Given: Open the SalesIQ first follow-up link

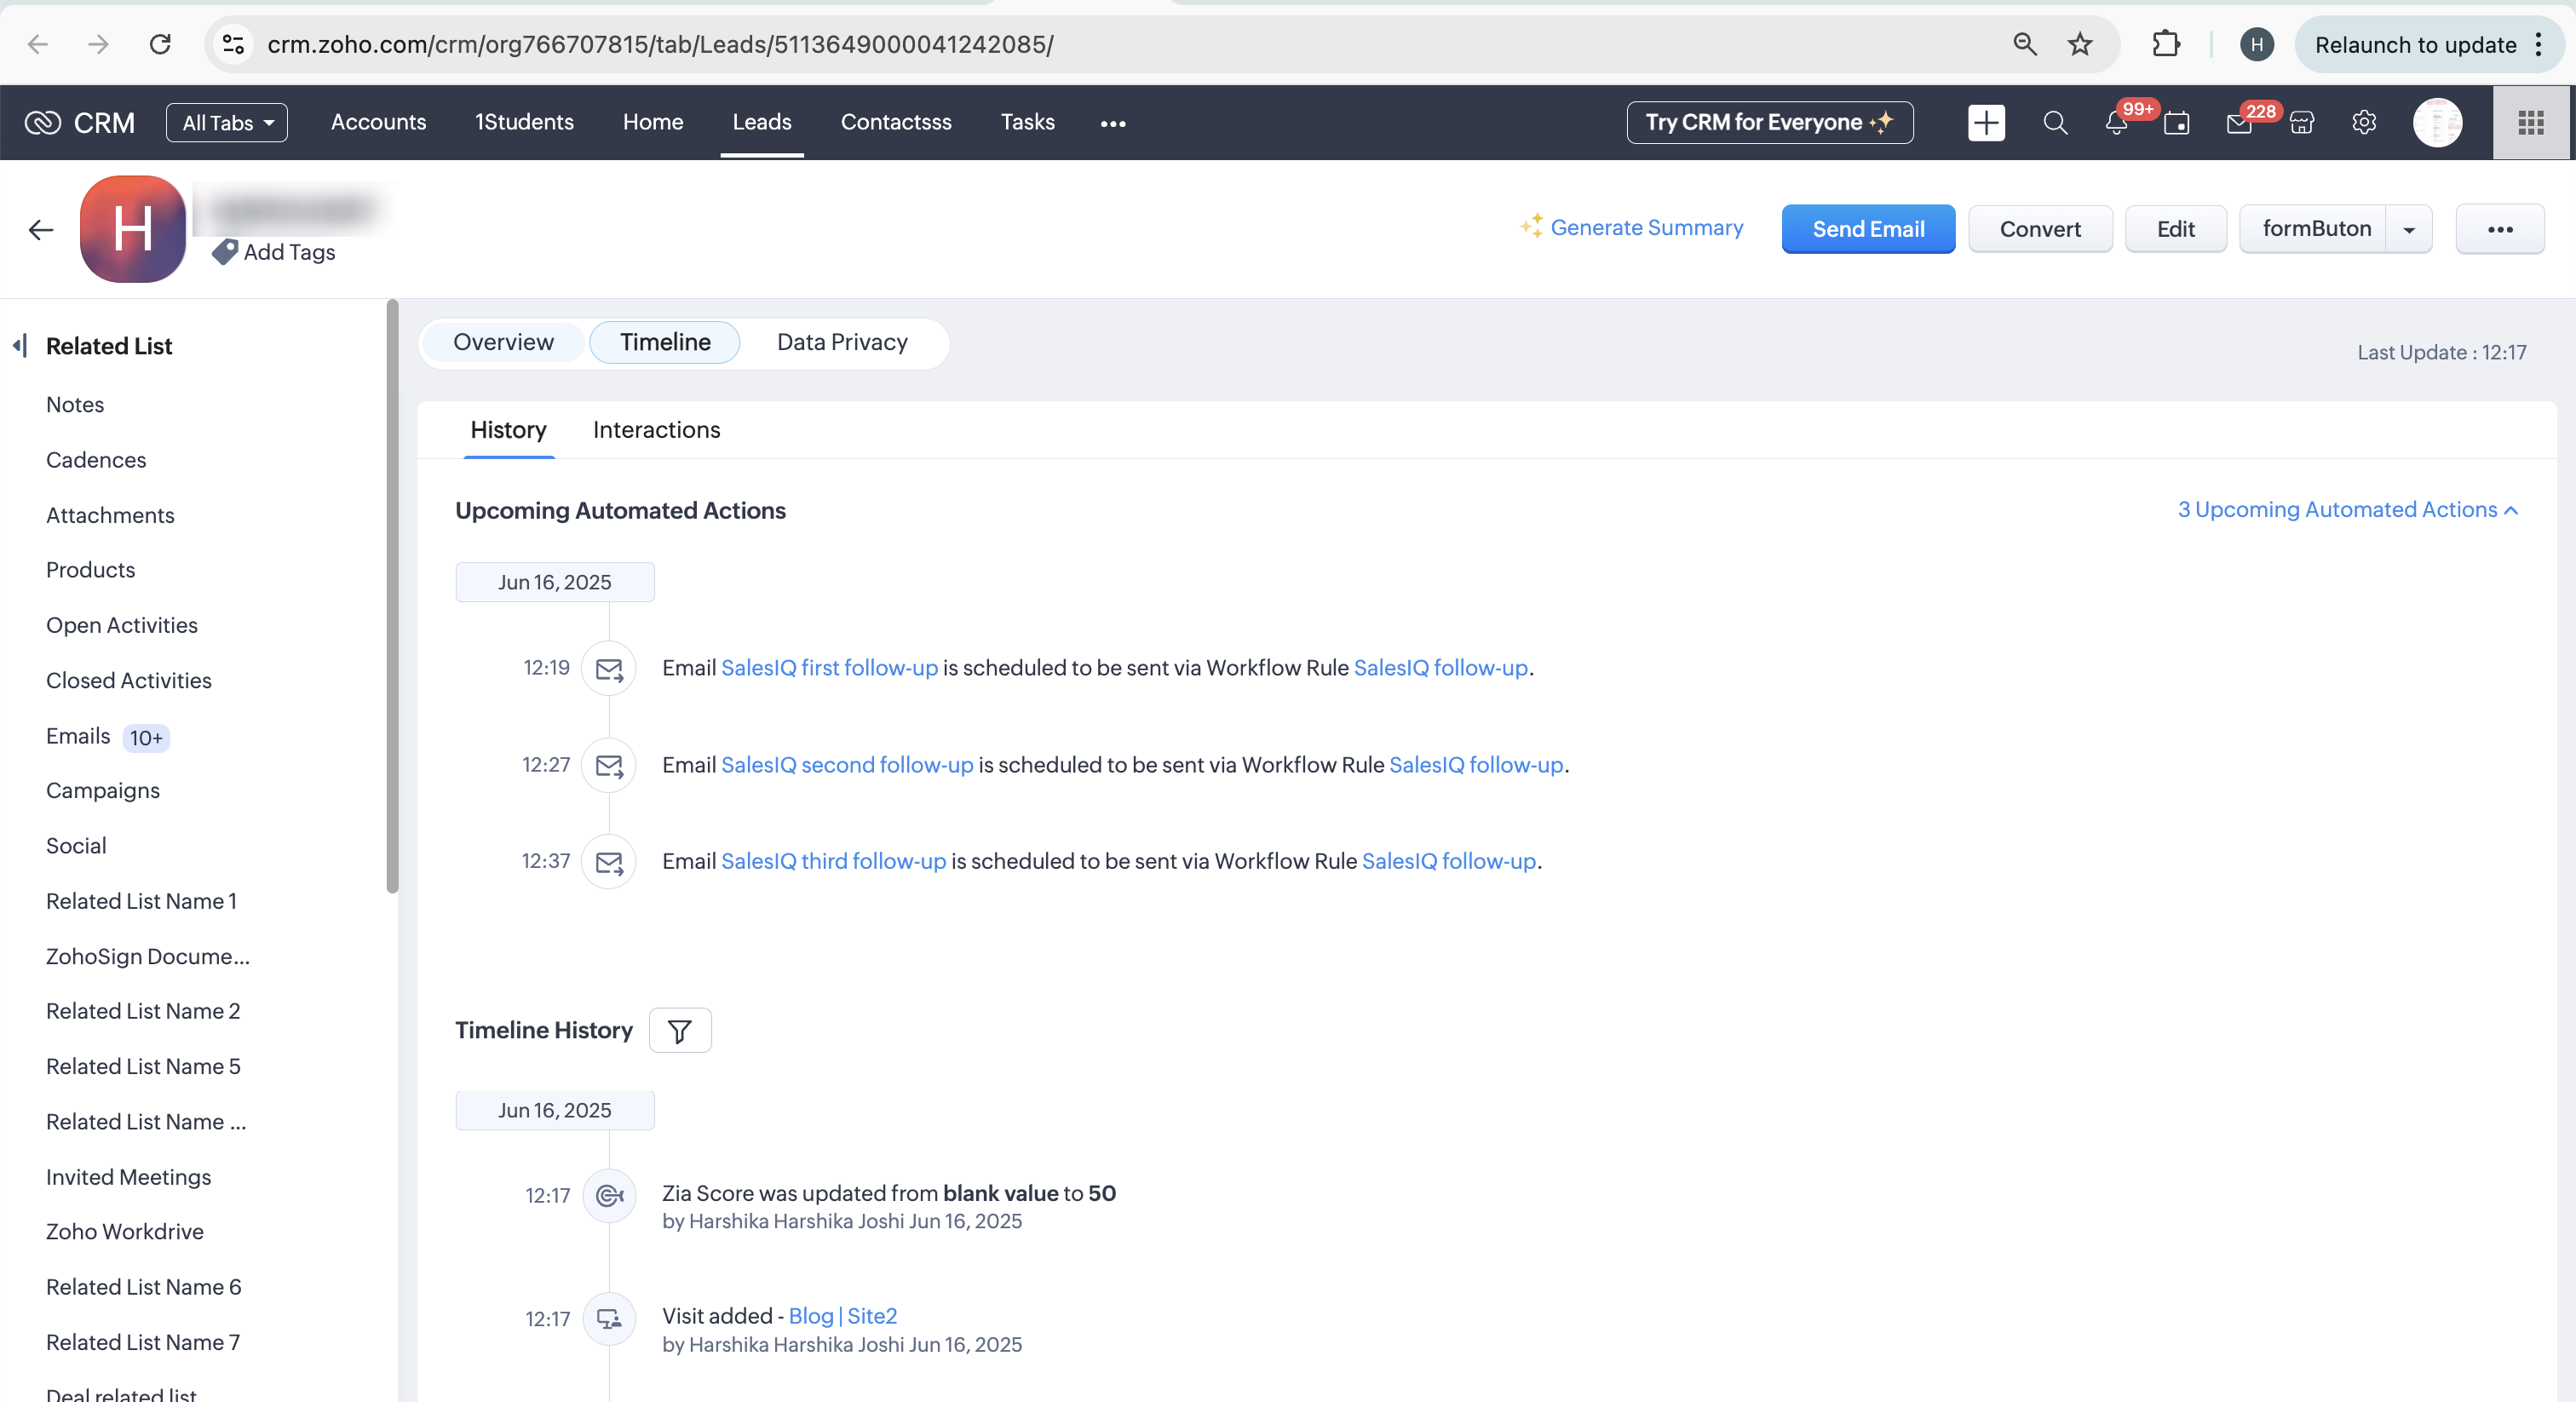Looking at the screenshot, I should (829, 668).
